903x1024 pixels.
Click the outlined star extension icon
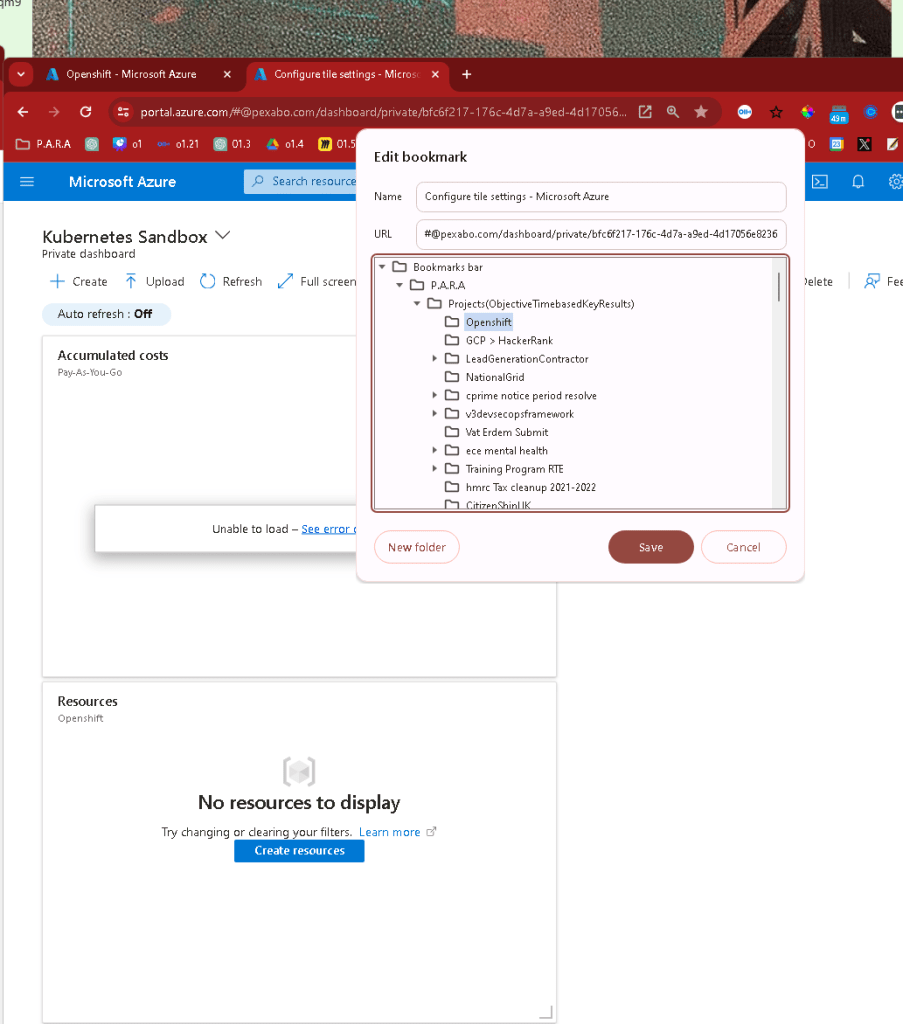(x=776, y=112)
